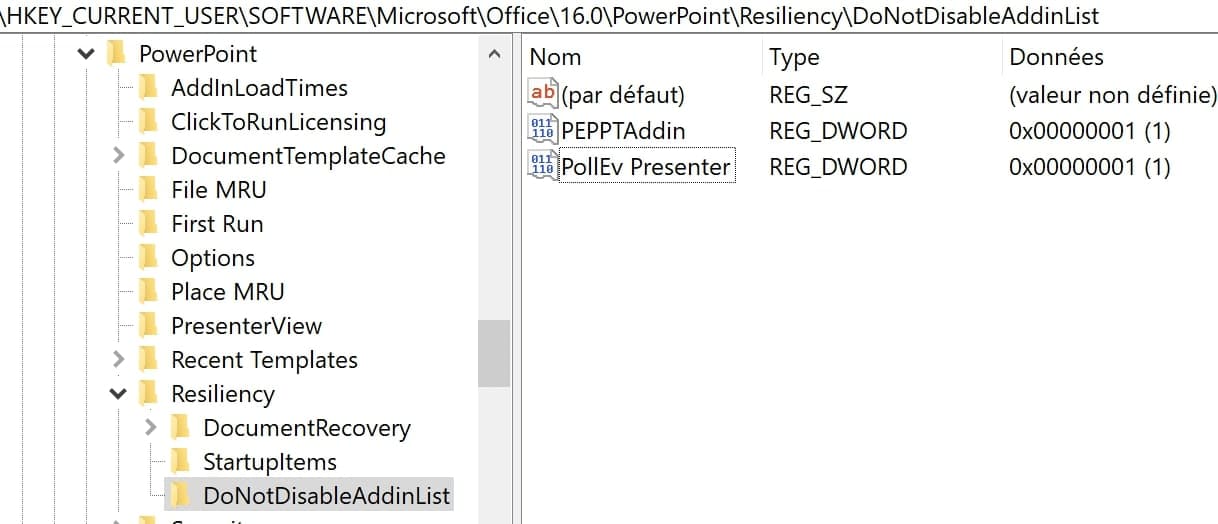
Task: Select the StartupItems folder icon
Action: (180, 461)
